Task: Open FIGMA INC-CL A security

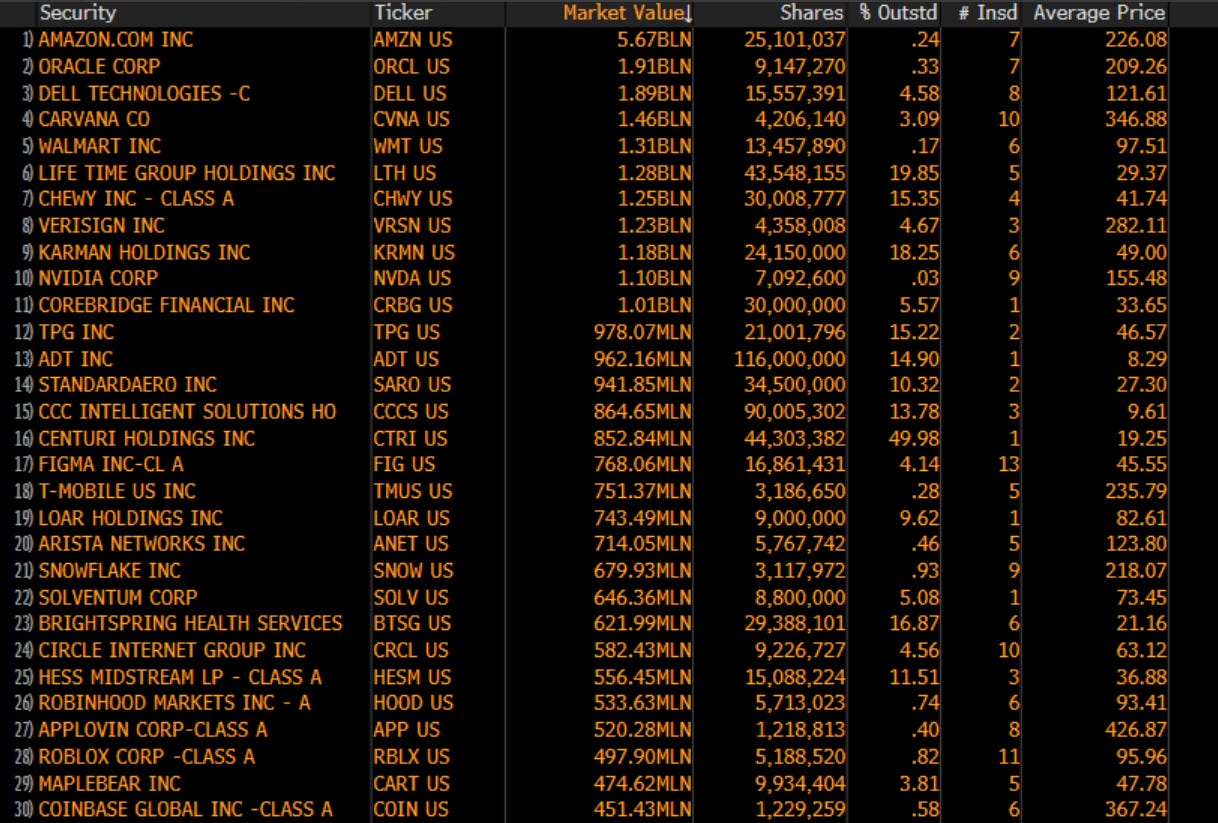Action: [x=111, y=464]
